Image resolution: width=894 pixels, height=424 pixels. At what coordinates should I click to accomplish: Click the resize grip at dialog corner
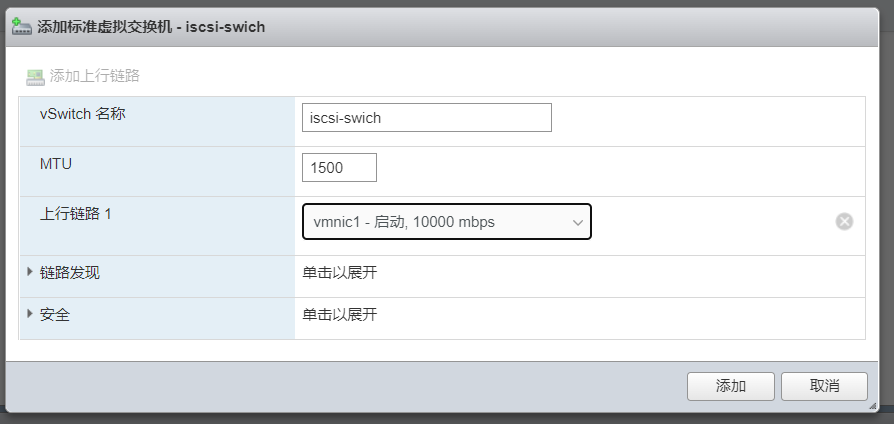pos(873,406)
